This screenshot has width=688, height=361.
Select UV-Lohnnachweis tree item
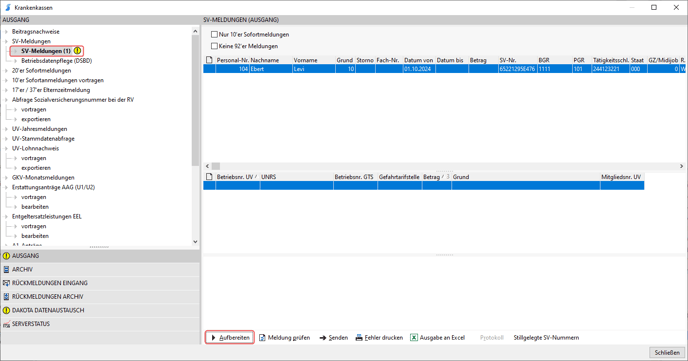pos(35,148)
